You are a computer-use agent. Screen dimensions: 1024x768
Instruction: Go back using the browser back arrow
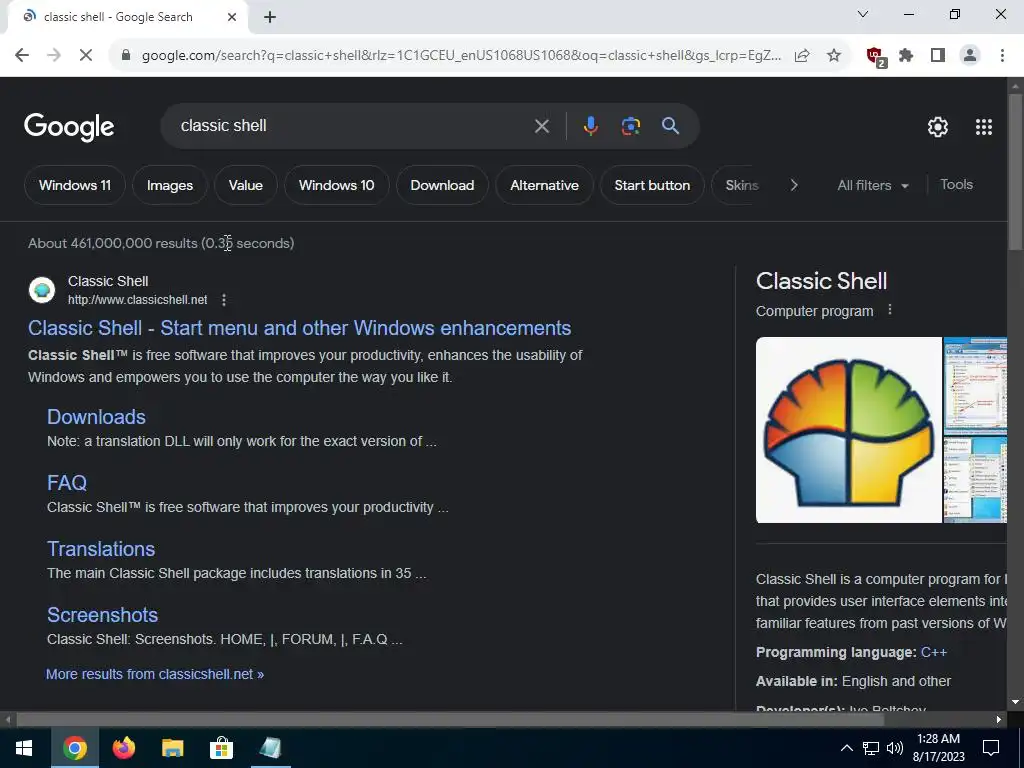[x=22, y=56]
